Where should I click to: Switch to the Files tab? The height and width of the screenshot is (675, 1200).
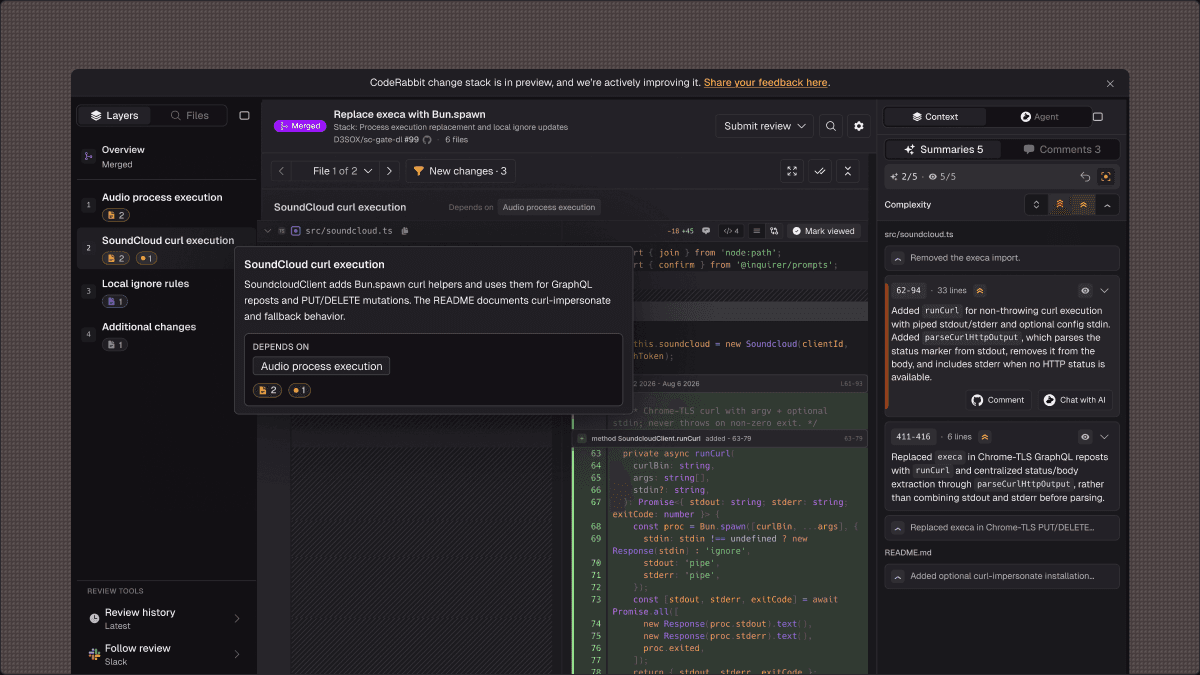190,116
